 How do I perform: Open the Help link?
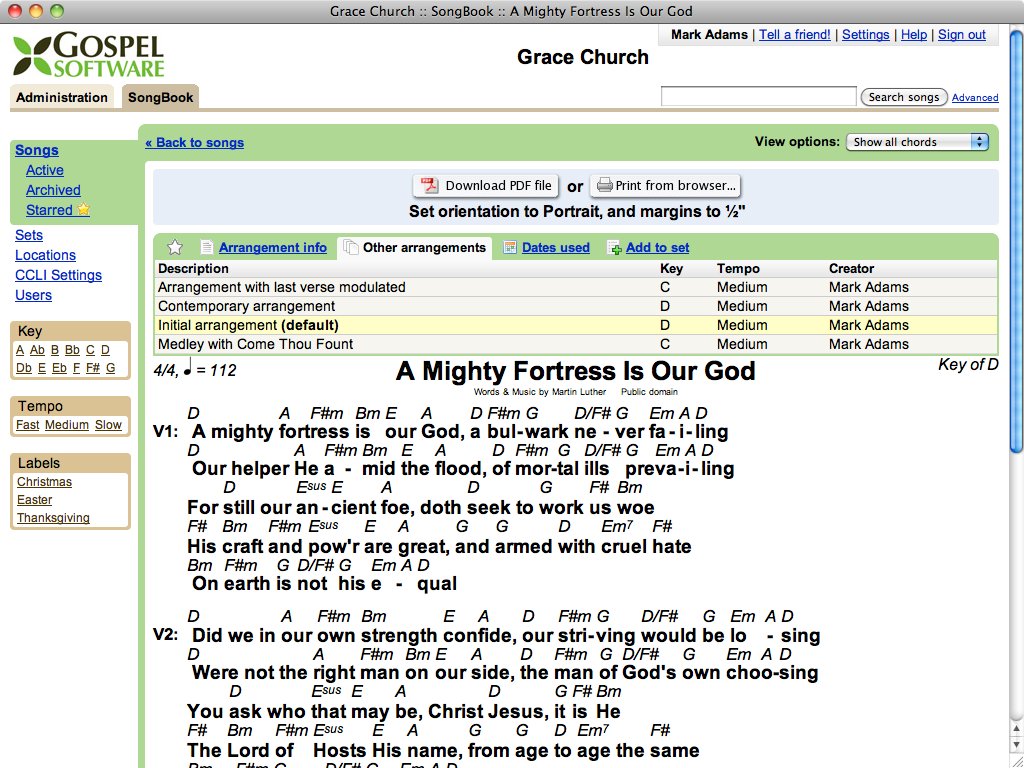[x=914, y=35]
